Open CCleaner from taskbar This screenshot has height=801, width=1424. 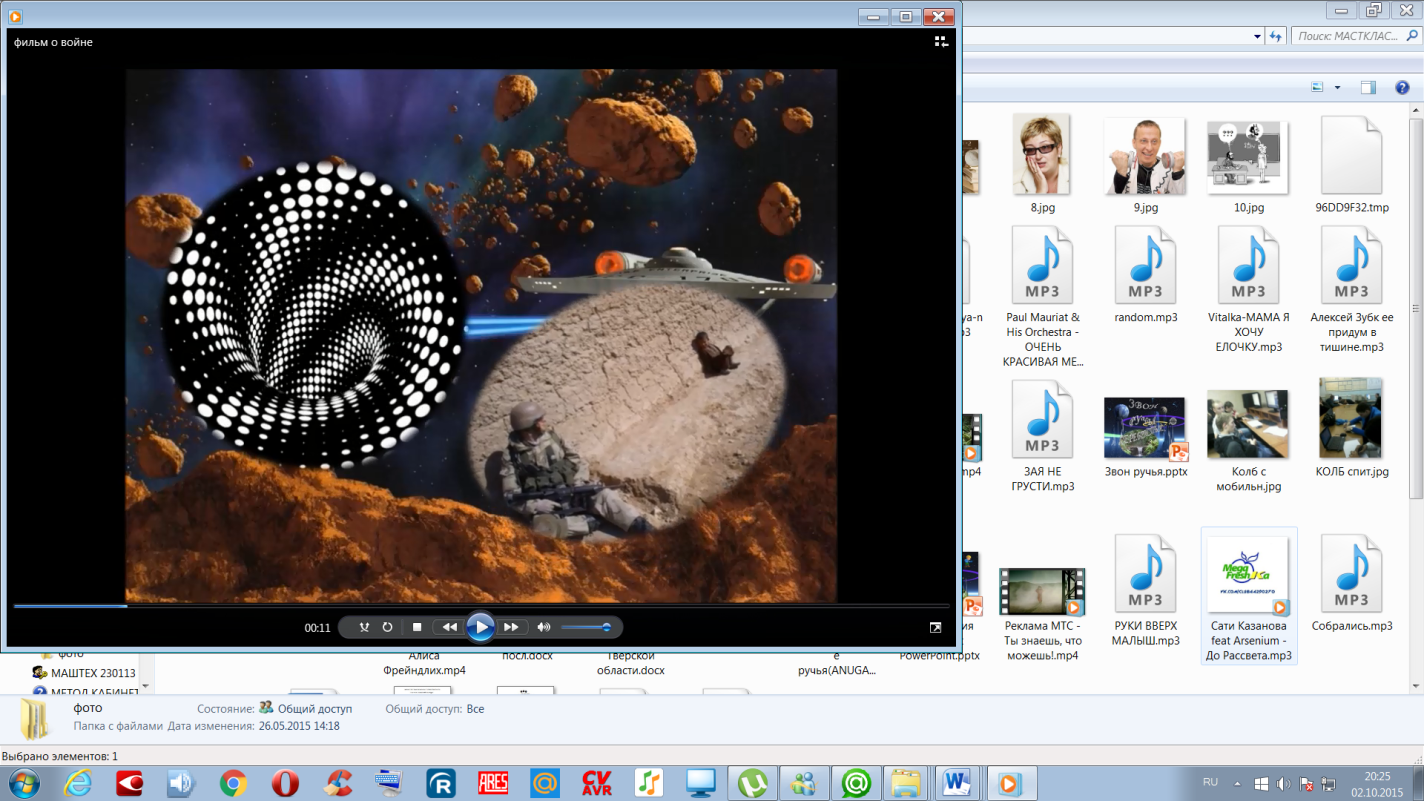[x=337, y=782]
